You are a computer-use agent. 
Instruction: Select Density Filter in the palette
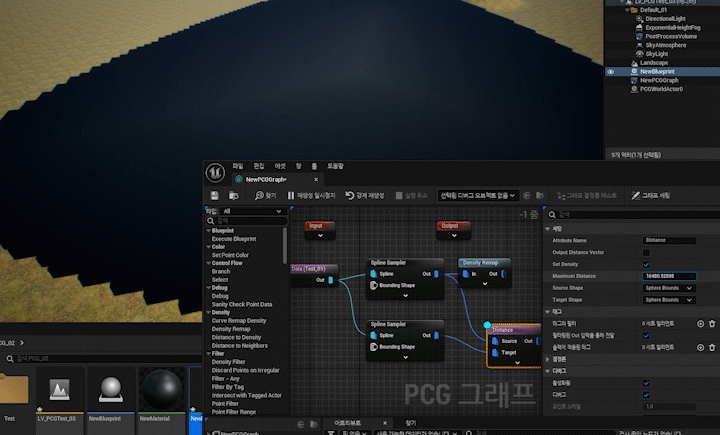coord(228,362)
